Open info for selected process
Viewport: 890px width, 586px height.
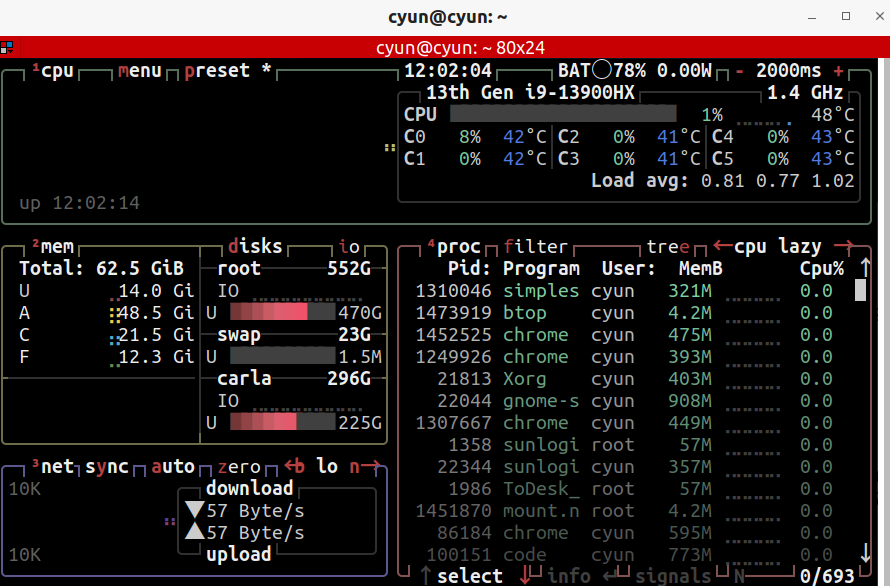pyautogui.click(x=569, y=576)
